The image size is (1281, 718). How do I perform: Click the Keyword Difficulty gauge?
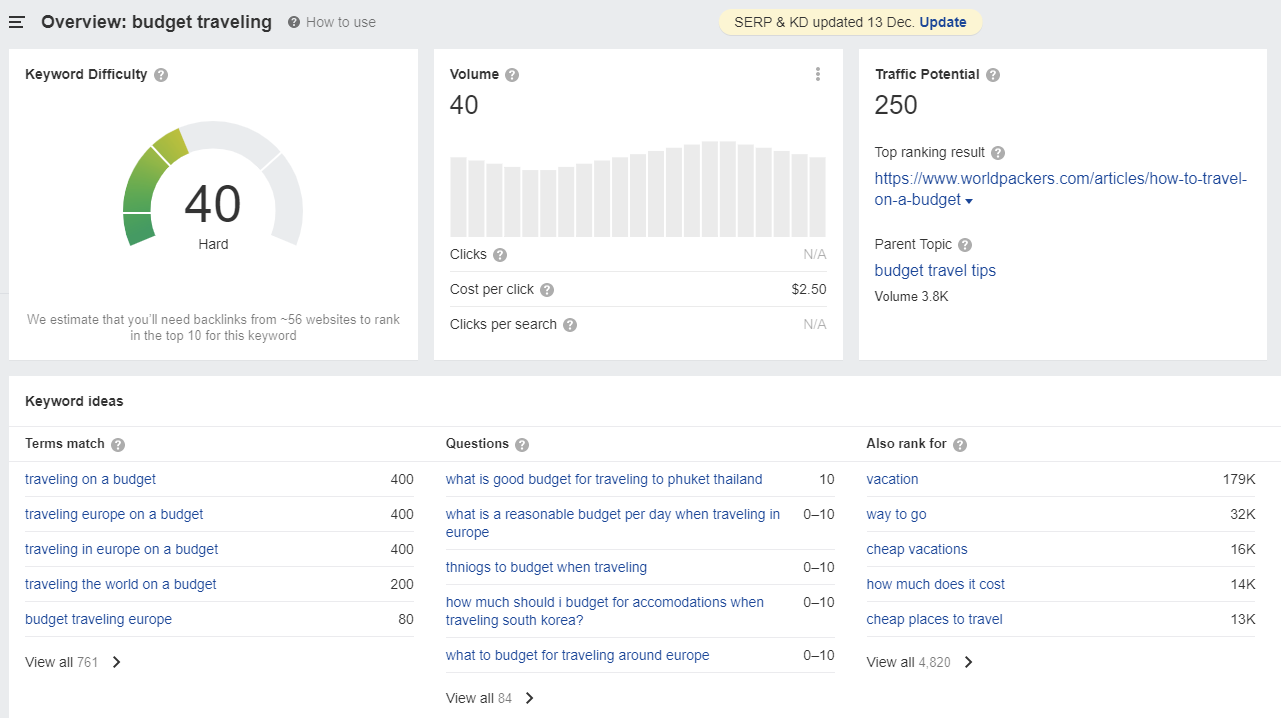[213, 200]
